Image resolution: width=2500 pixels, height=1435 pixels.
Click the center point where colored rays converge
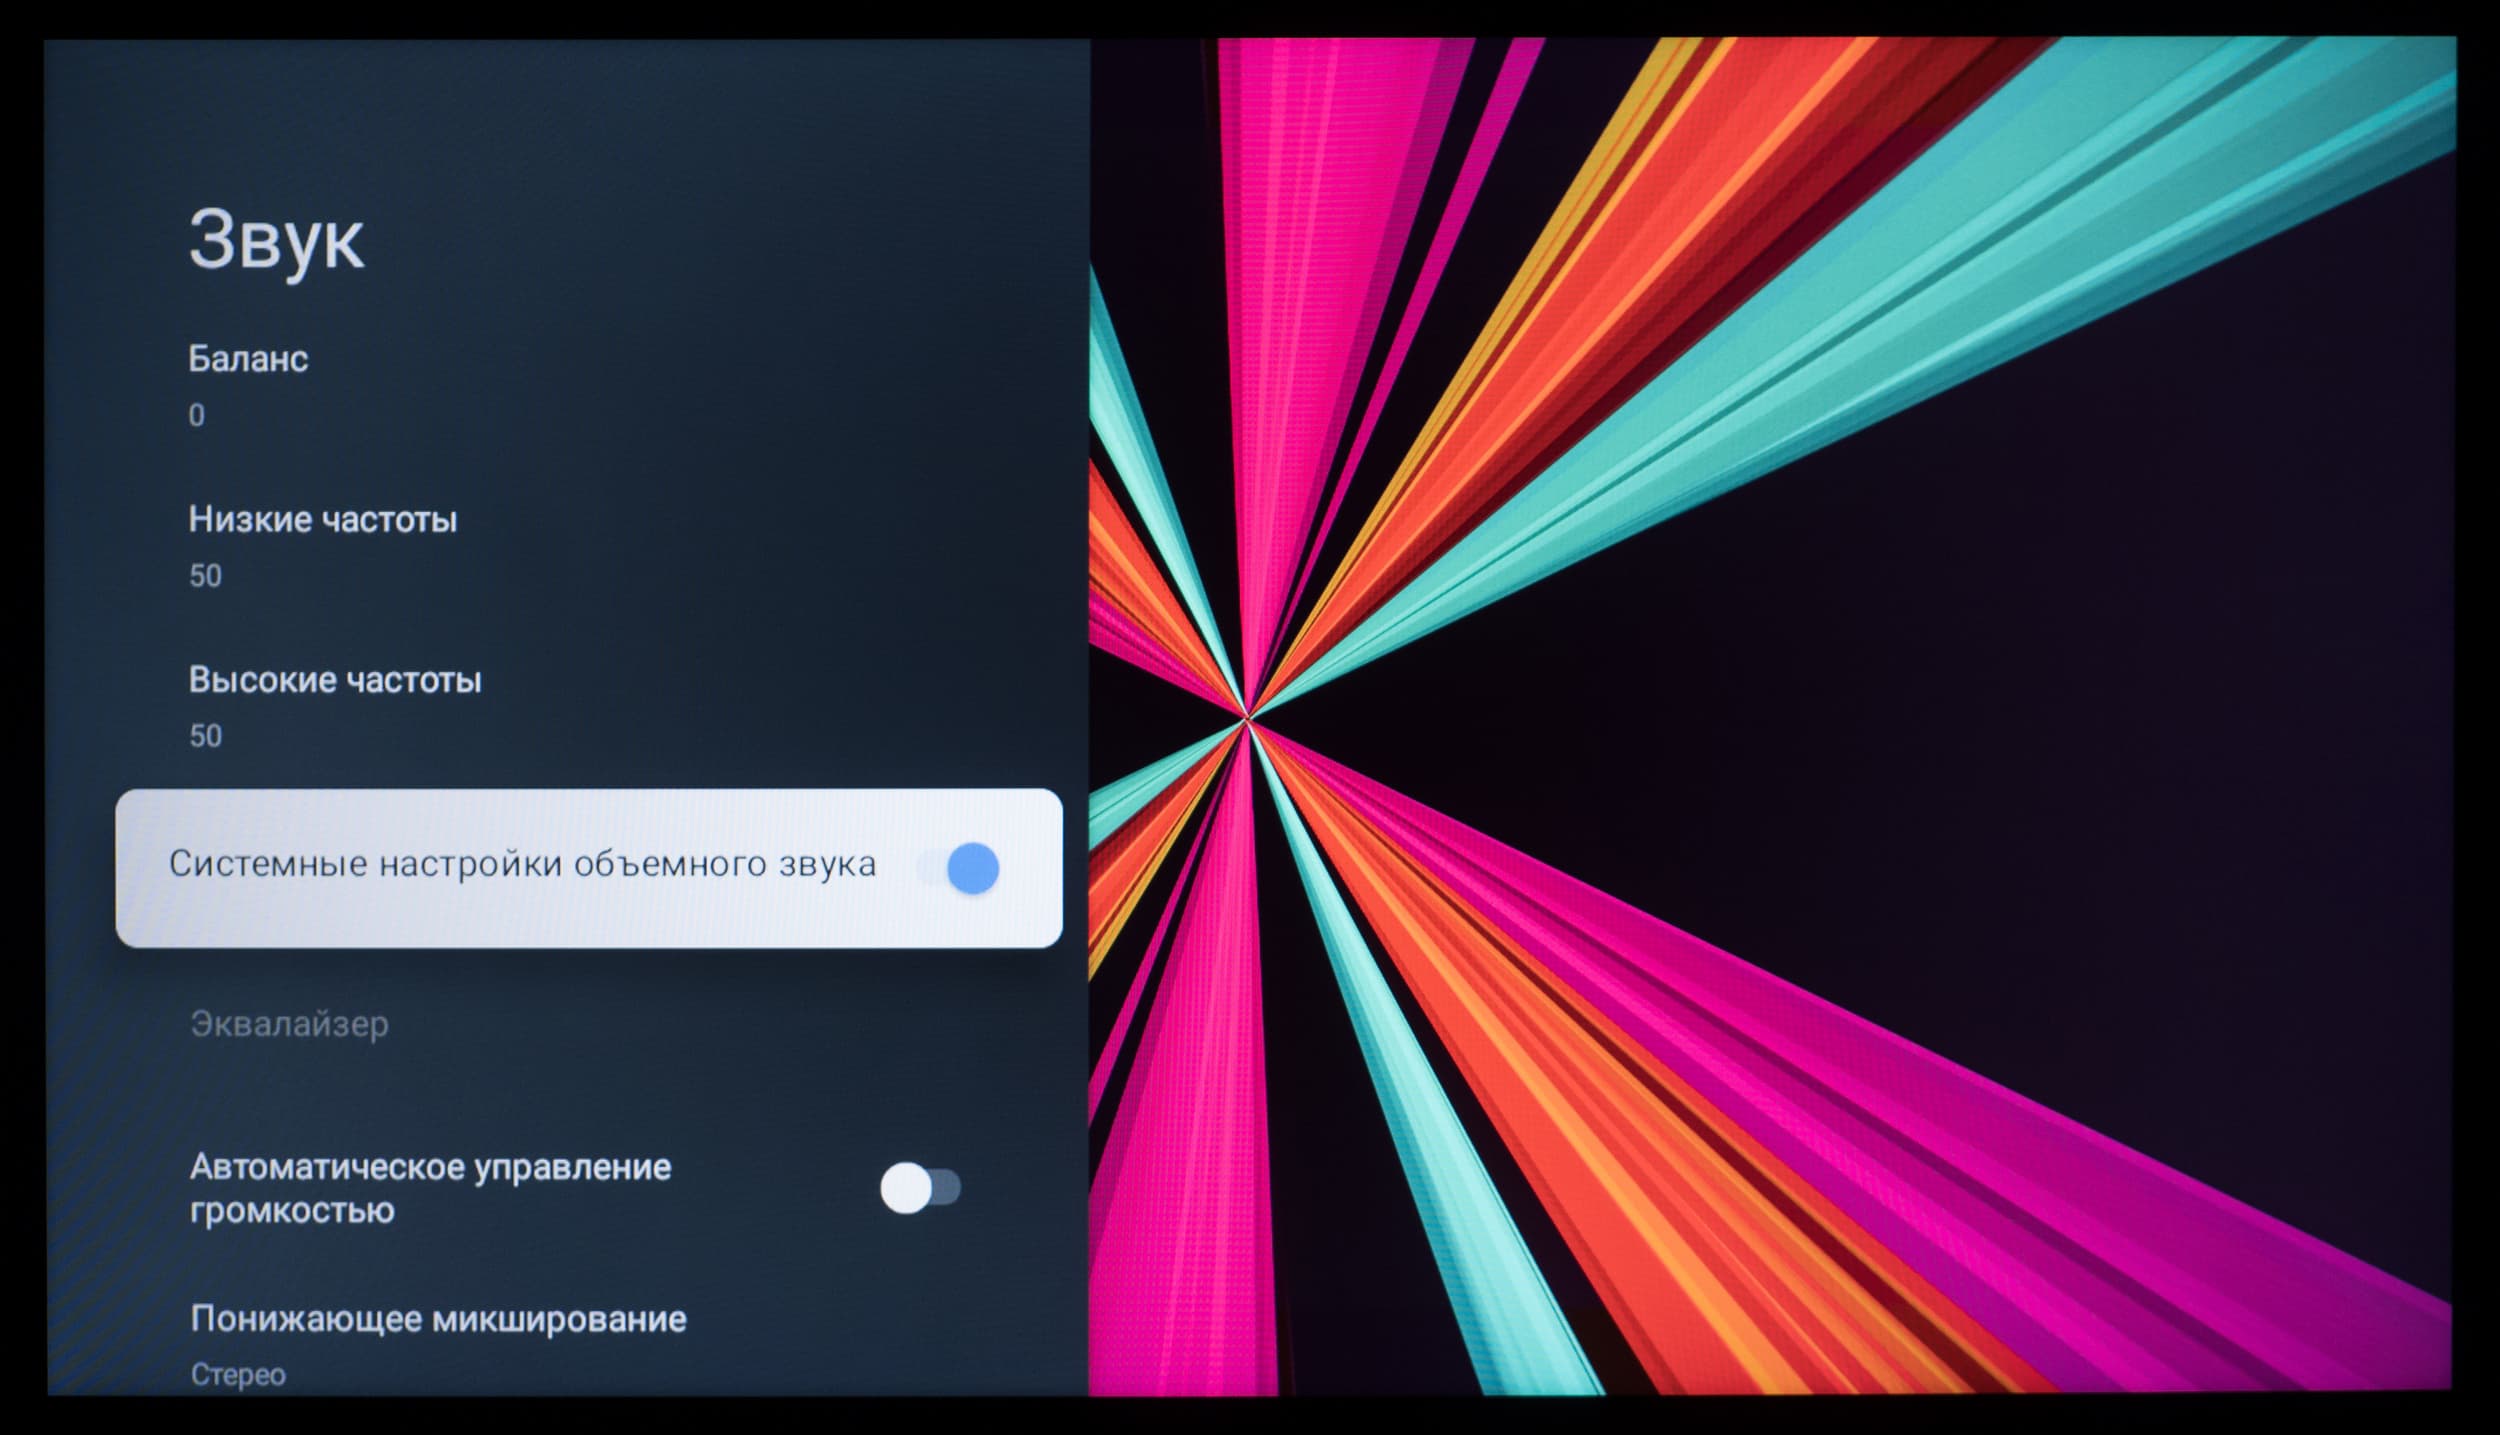coord(1247,719)
